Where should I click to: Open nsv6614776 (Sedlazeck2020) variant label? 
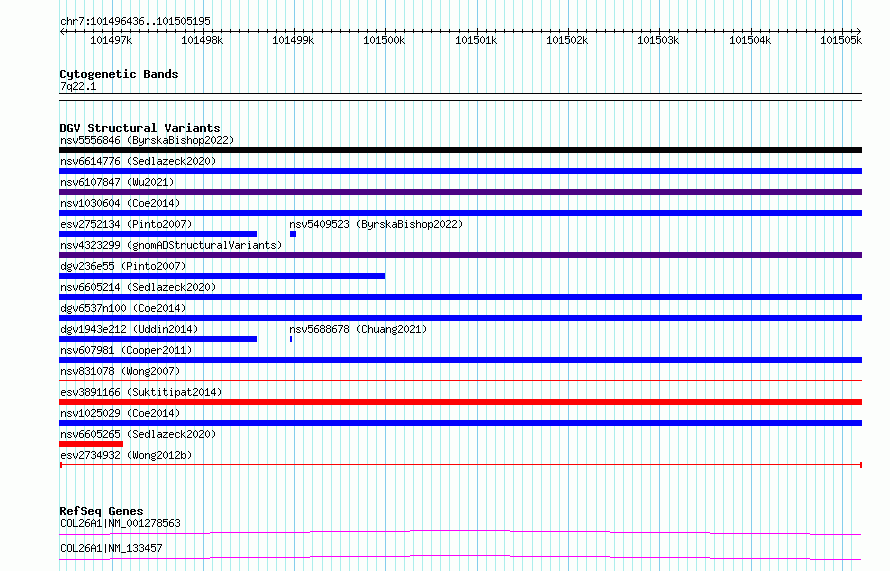tap(138, 161)
